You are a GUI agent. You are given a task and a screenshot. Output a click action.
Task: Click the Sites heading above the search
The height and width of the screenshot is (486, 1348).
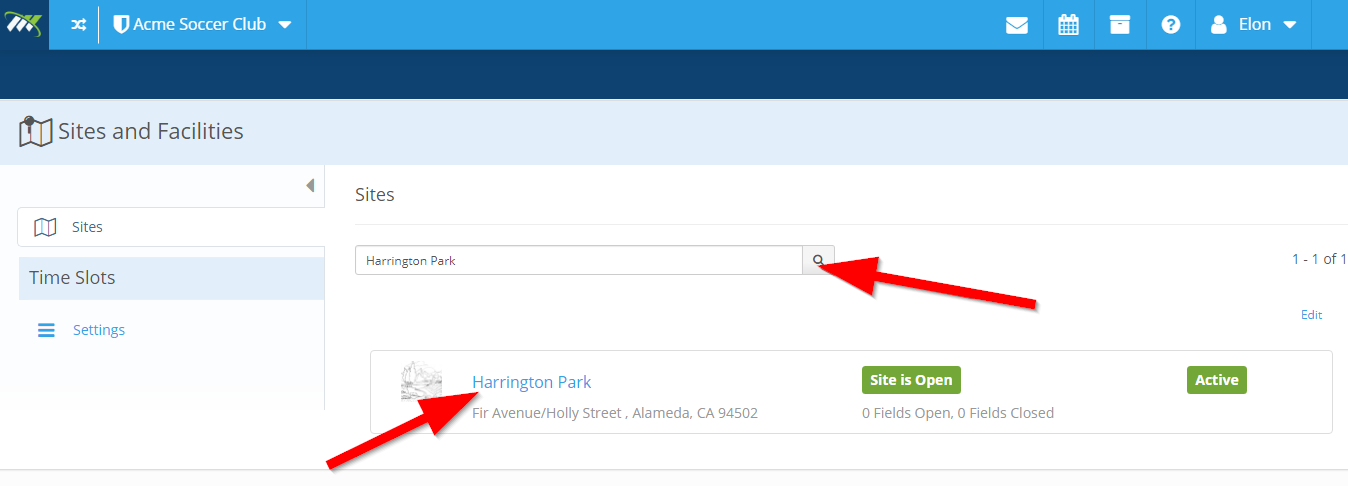[x=375, y=195]
